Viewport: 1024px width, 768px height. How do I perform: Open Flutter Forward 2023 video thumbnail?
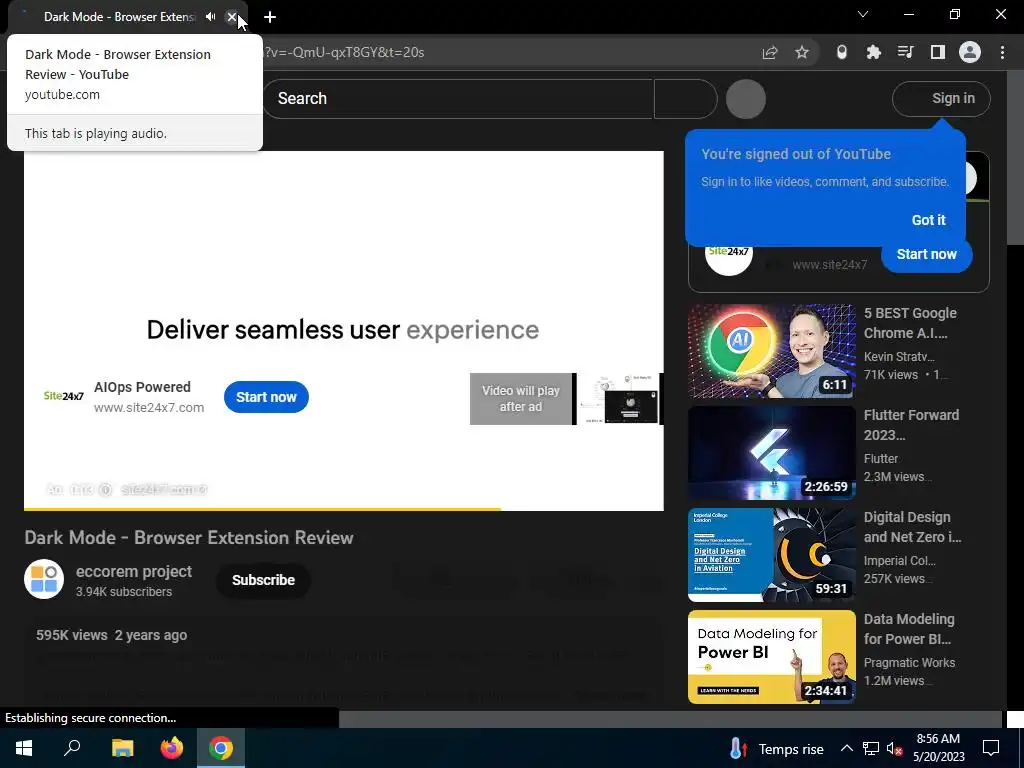point(771,453)
